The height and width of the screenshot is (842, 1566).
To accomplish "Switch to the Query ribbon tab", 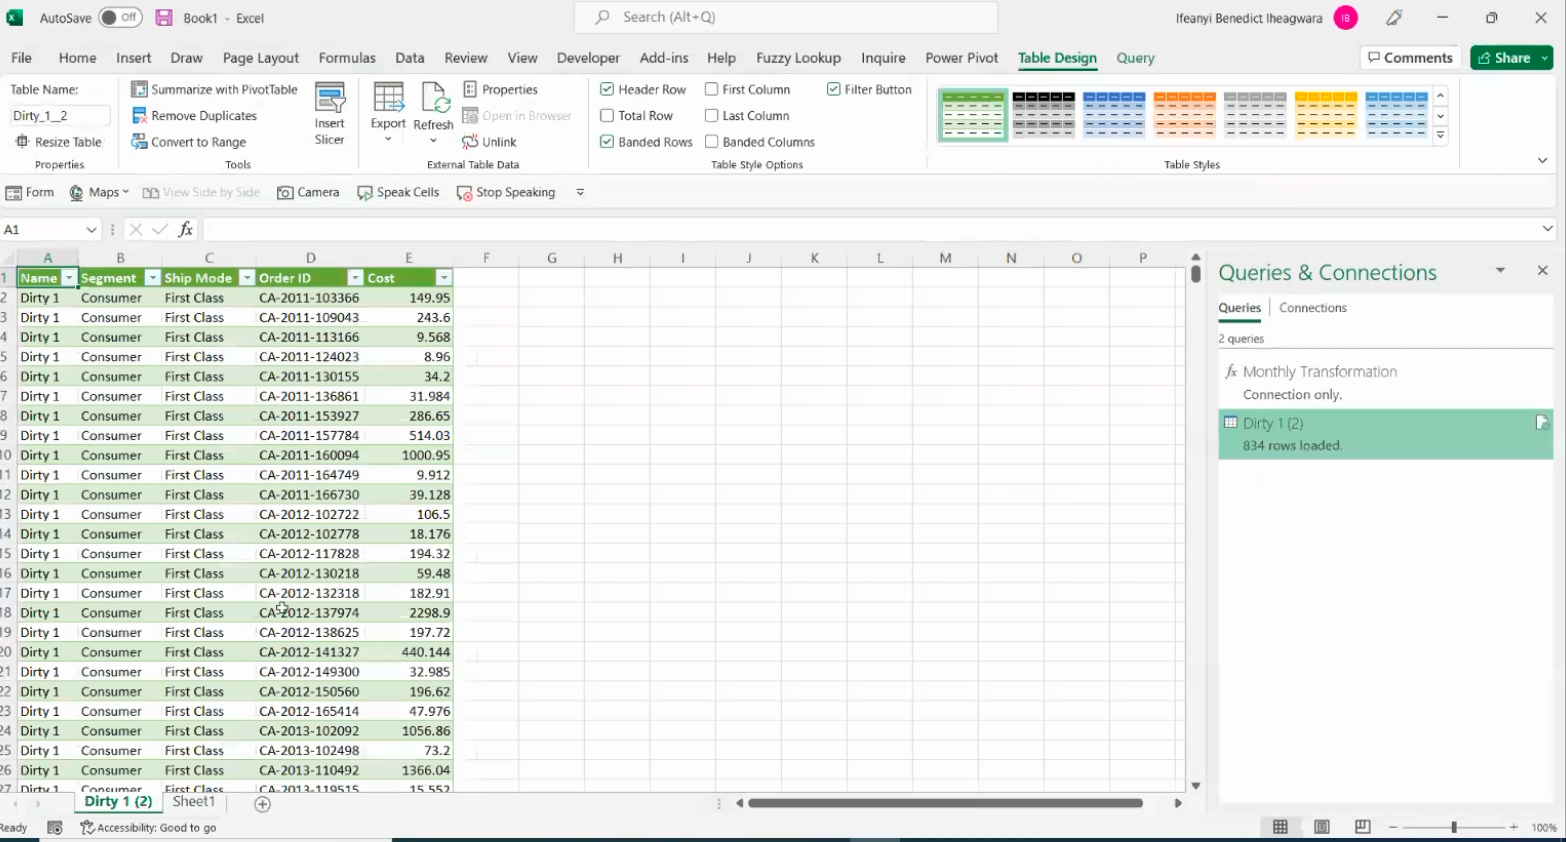I will click(1136, 58).
